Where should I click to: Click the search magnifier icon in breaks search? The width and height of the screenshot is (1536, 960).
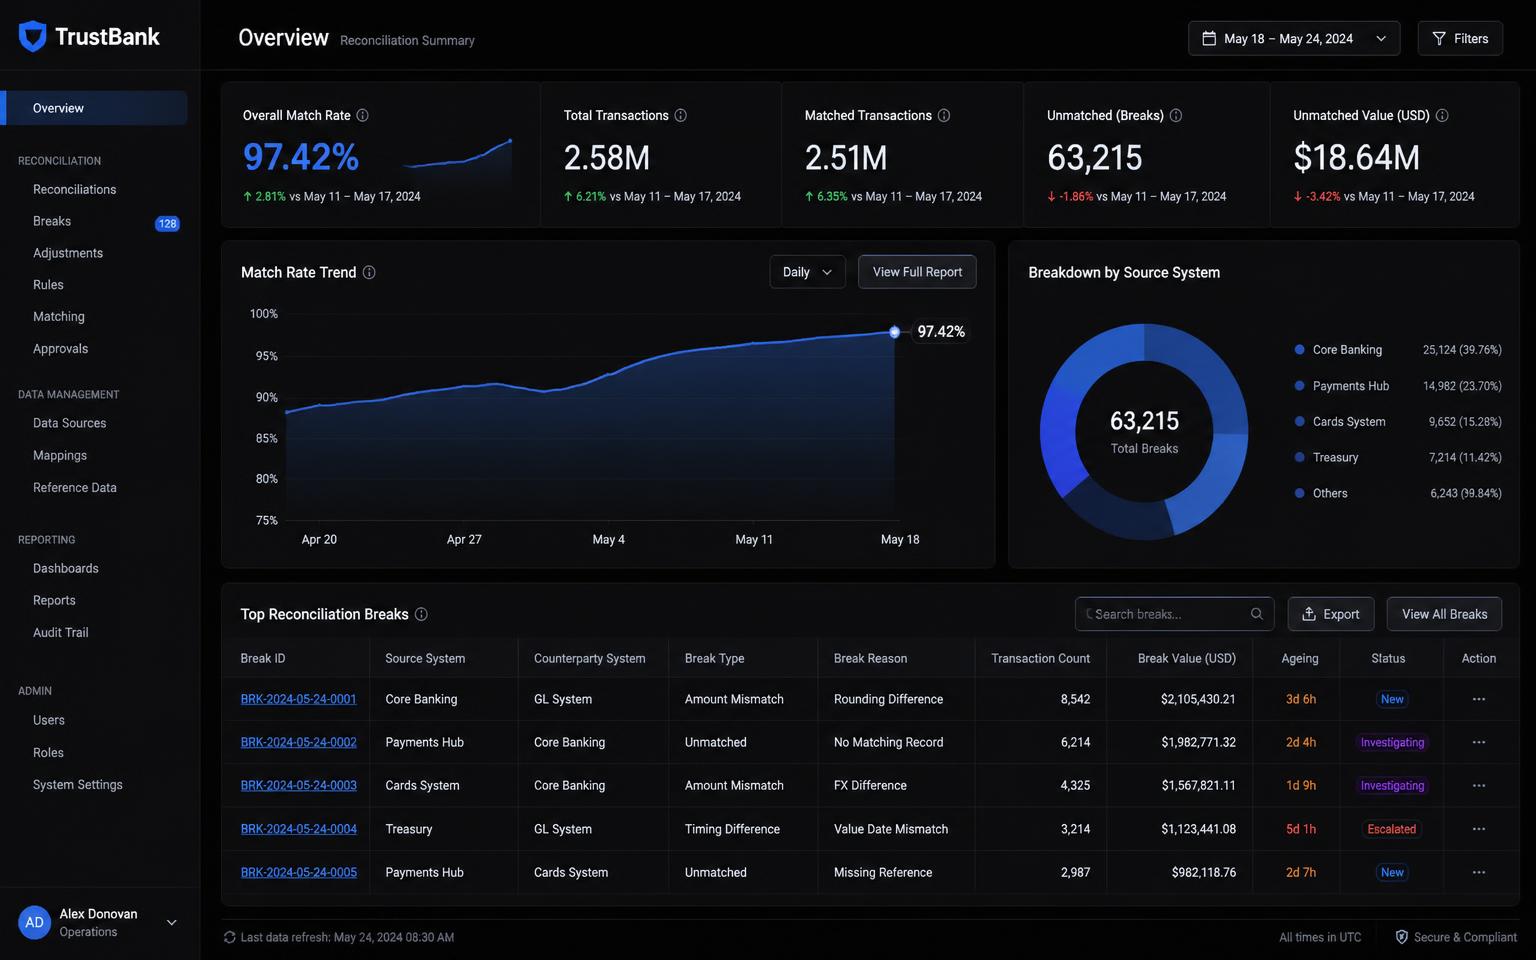click(1257, 614)
